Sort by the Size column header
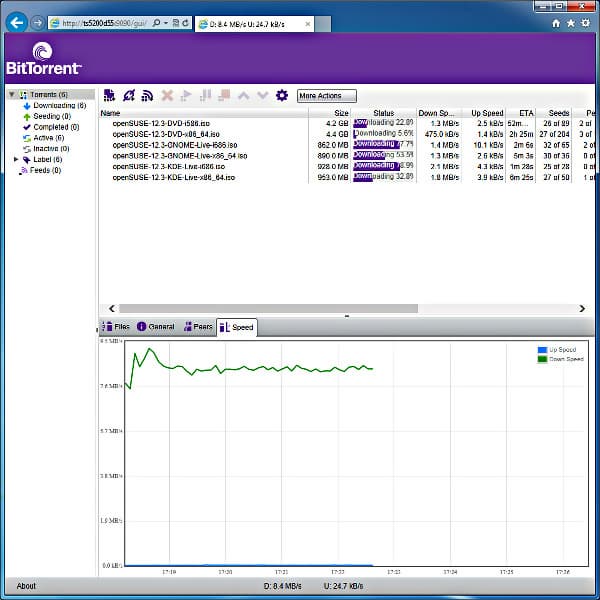The width and height of the screenshot is (600, 600). tap(330, 113)
